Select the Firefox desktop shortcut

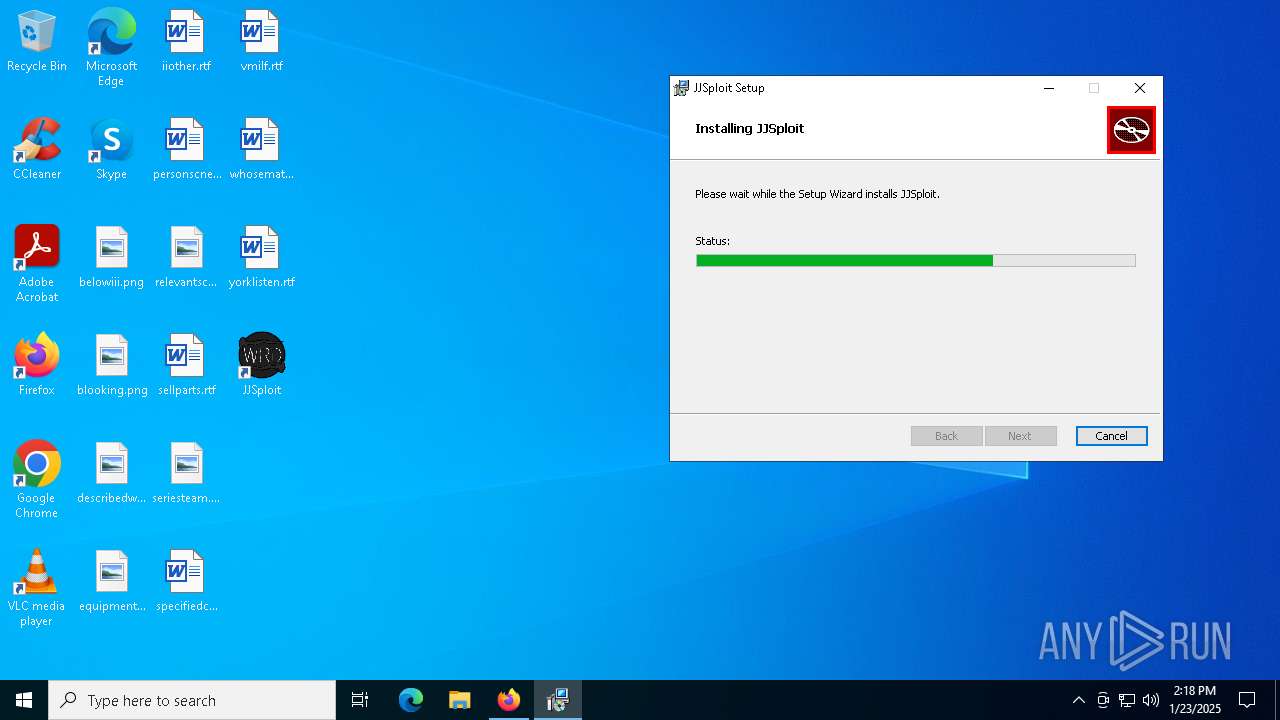[37, 366]
